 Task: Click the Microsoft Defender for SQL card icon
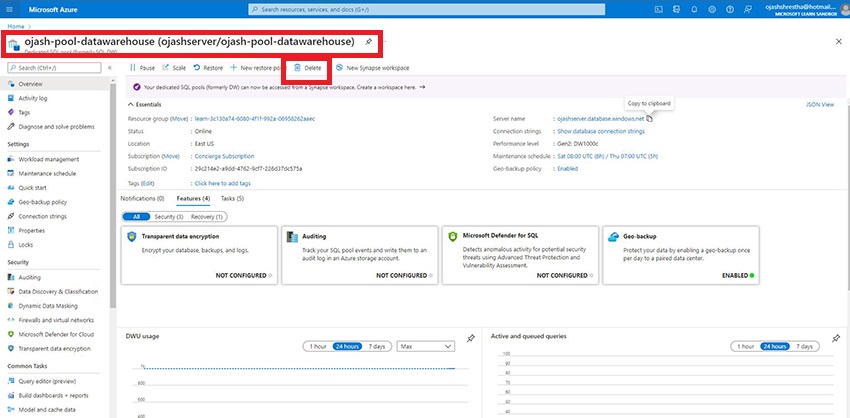[453, 236]
